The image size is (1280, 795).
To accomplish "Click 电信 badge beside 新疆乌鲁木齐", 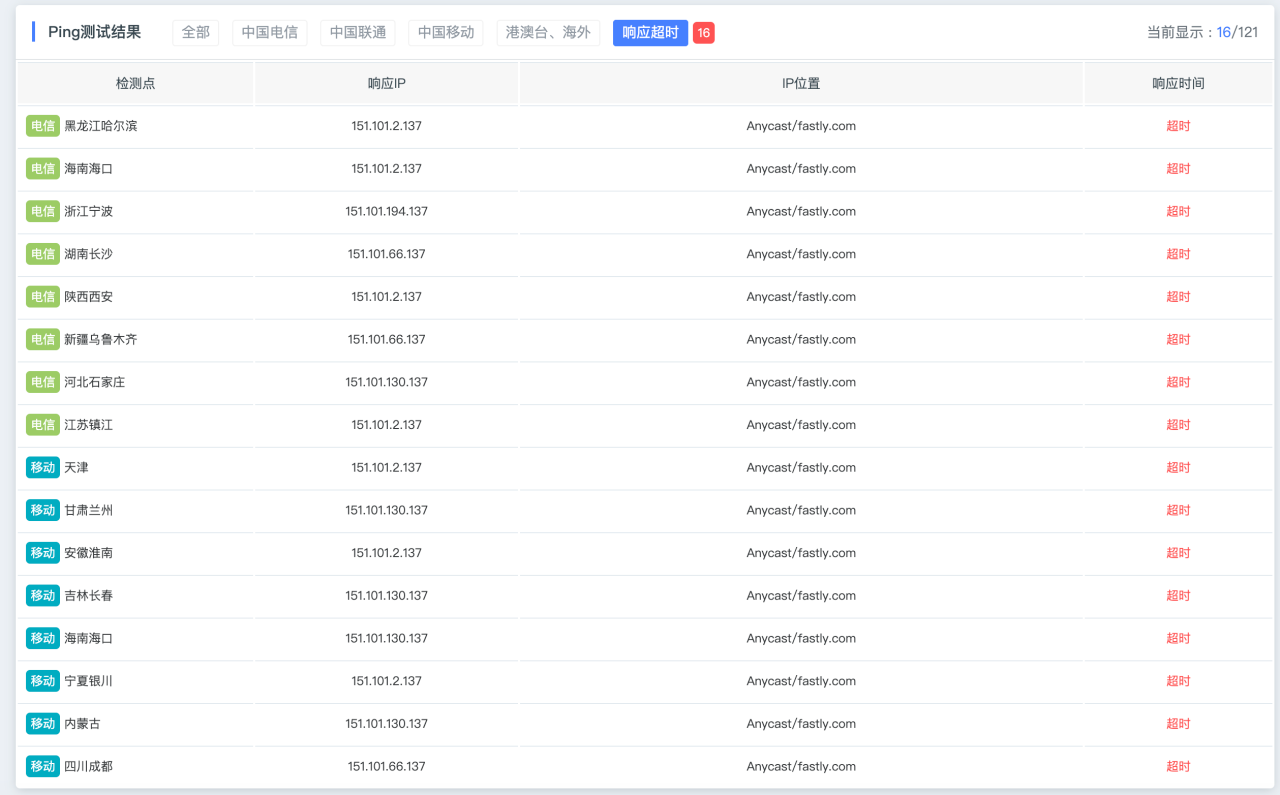I will click(x=43, y=339).
